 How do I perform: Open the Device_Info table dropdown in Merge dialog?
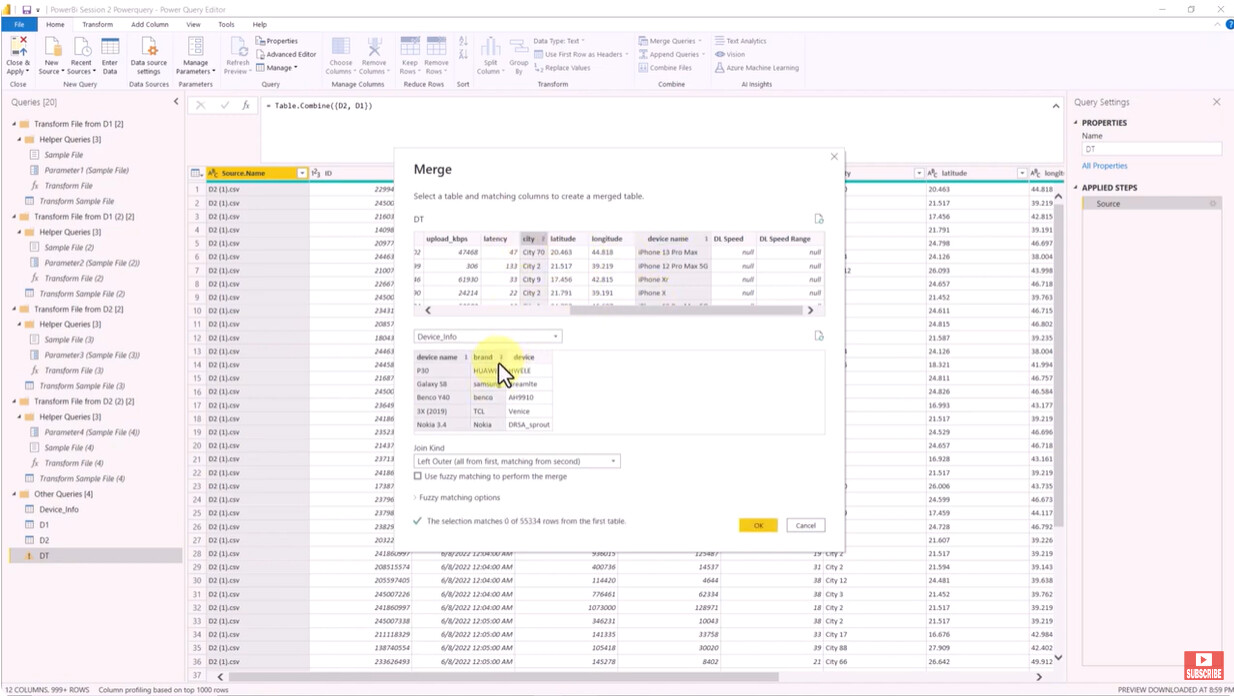click(x=488, y=337)
